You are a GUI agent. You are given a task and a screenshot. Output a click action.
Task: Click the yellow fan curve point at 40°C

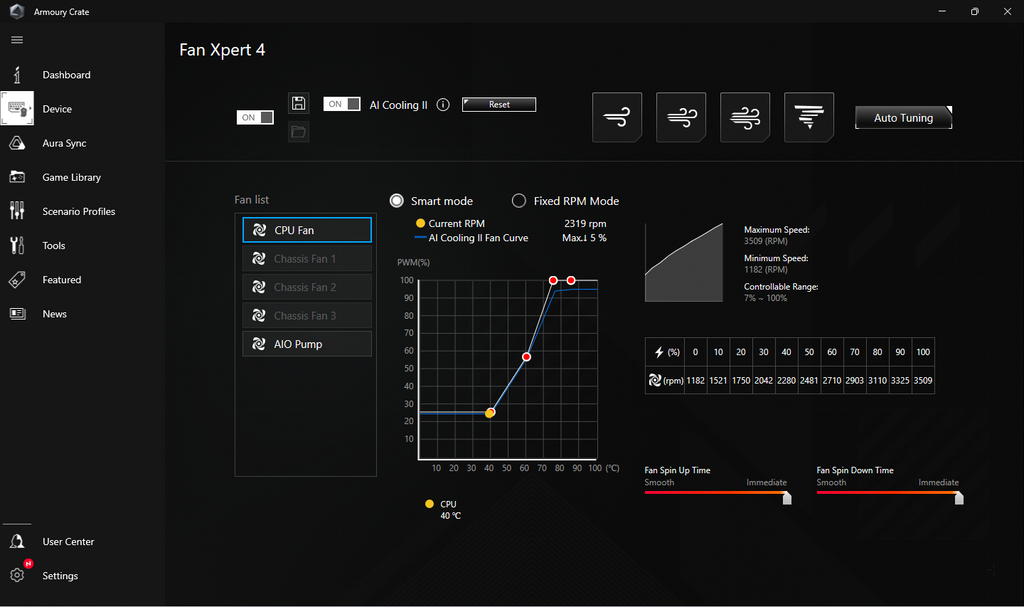click(490, 413)
